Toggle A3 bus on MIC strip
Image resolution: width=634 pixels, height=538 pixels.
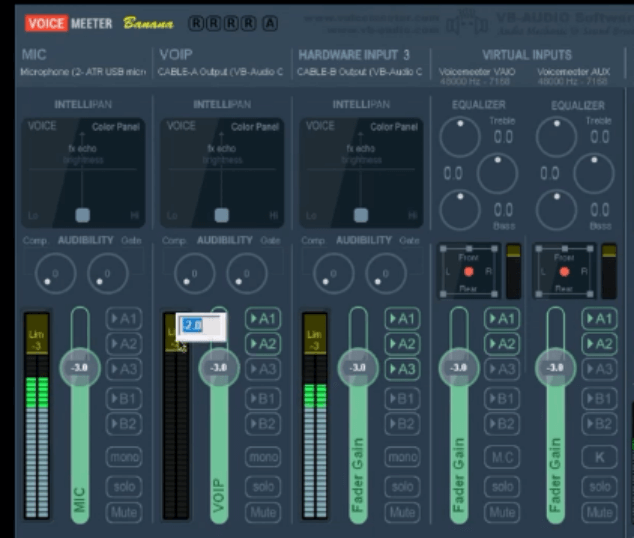click(x=124, y=369)
